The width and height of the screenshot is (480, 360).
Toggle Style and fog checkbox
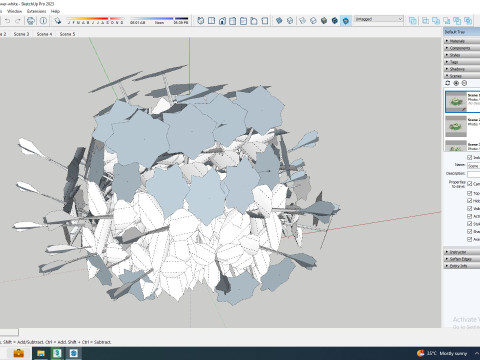click(470, 224)
